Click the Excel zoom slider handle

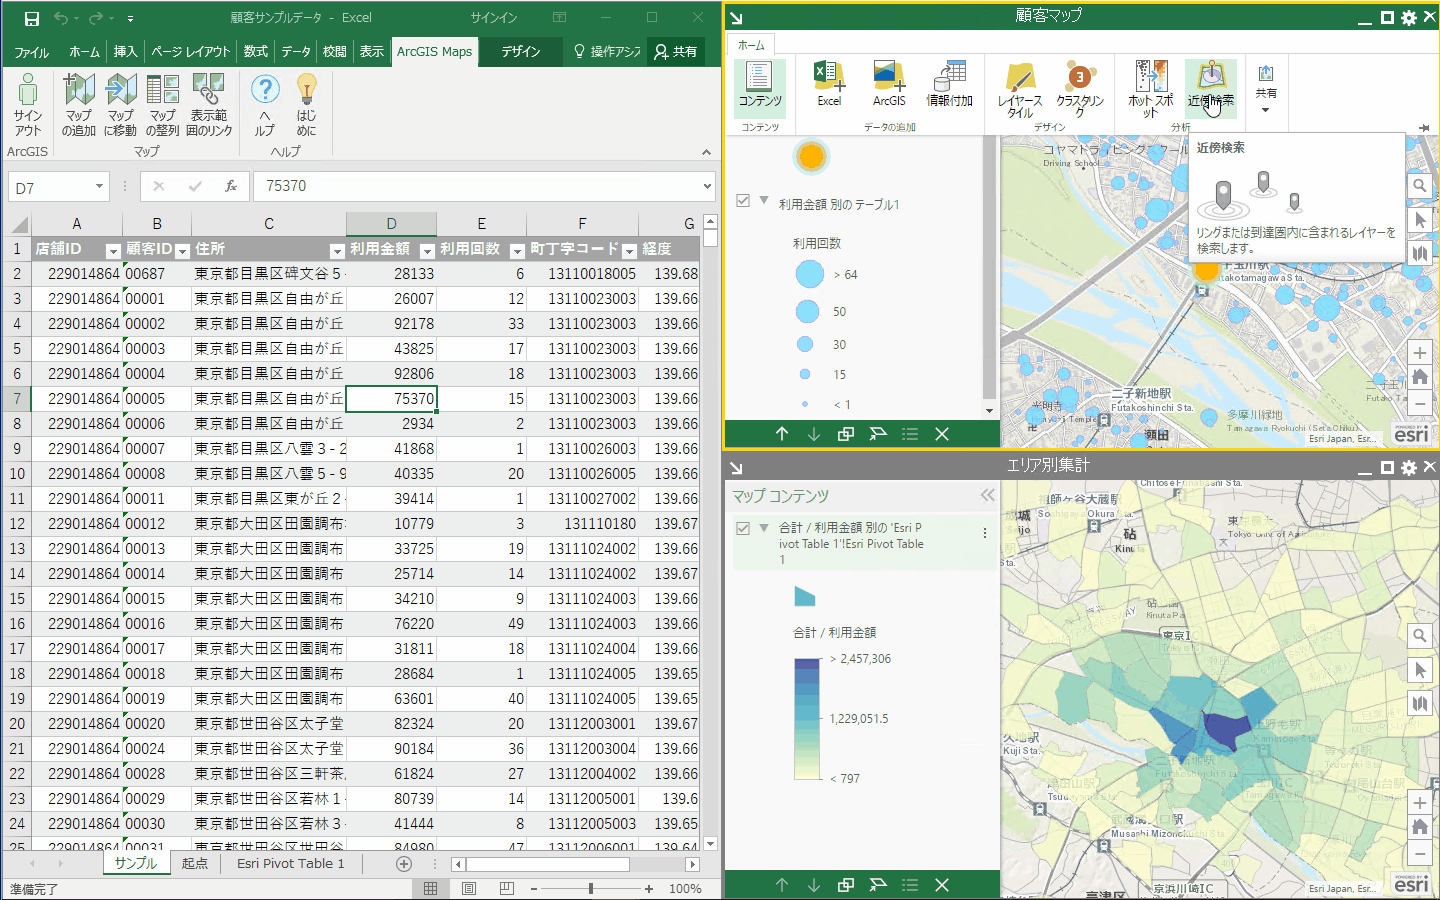point(591,888)
